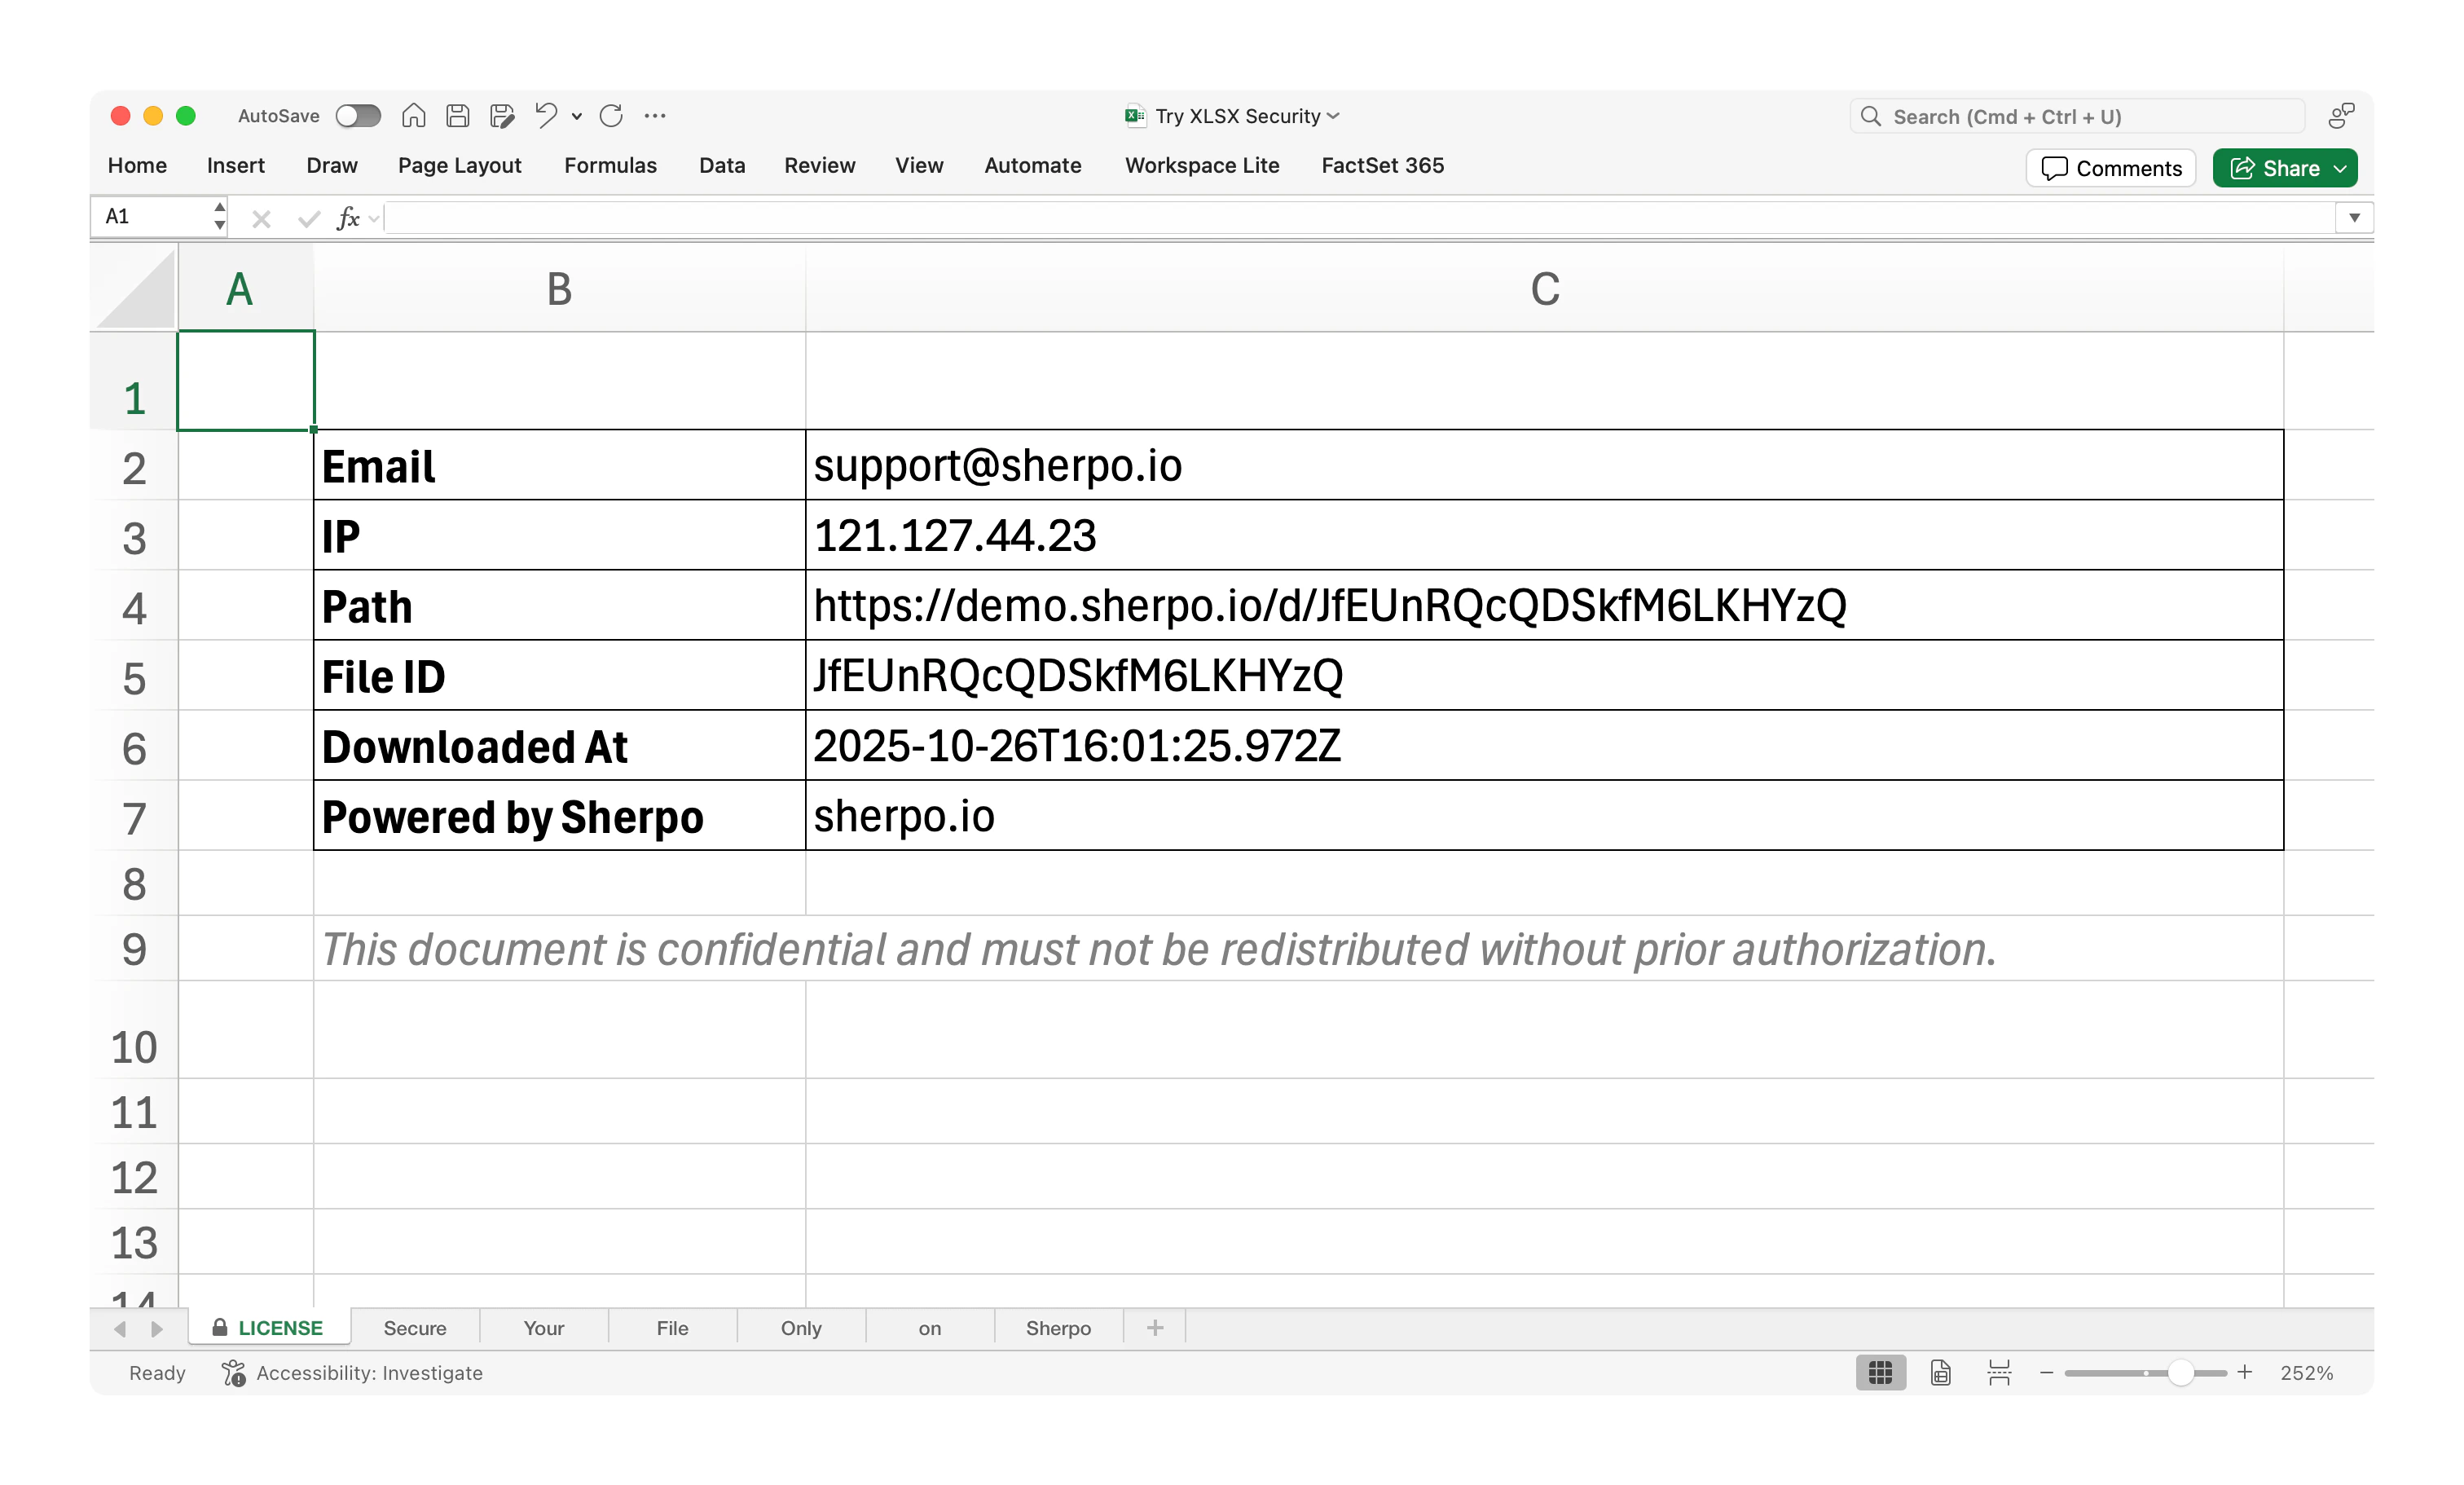2464x1485 pixels.
Task: Select Page Layout view icon in status bar
Action: click(1939, 1373)
